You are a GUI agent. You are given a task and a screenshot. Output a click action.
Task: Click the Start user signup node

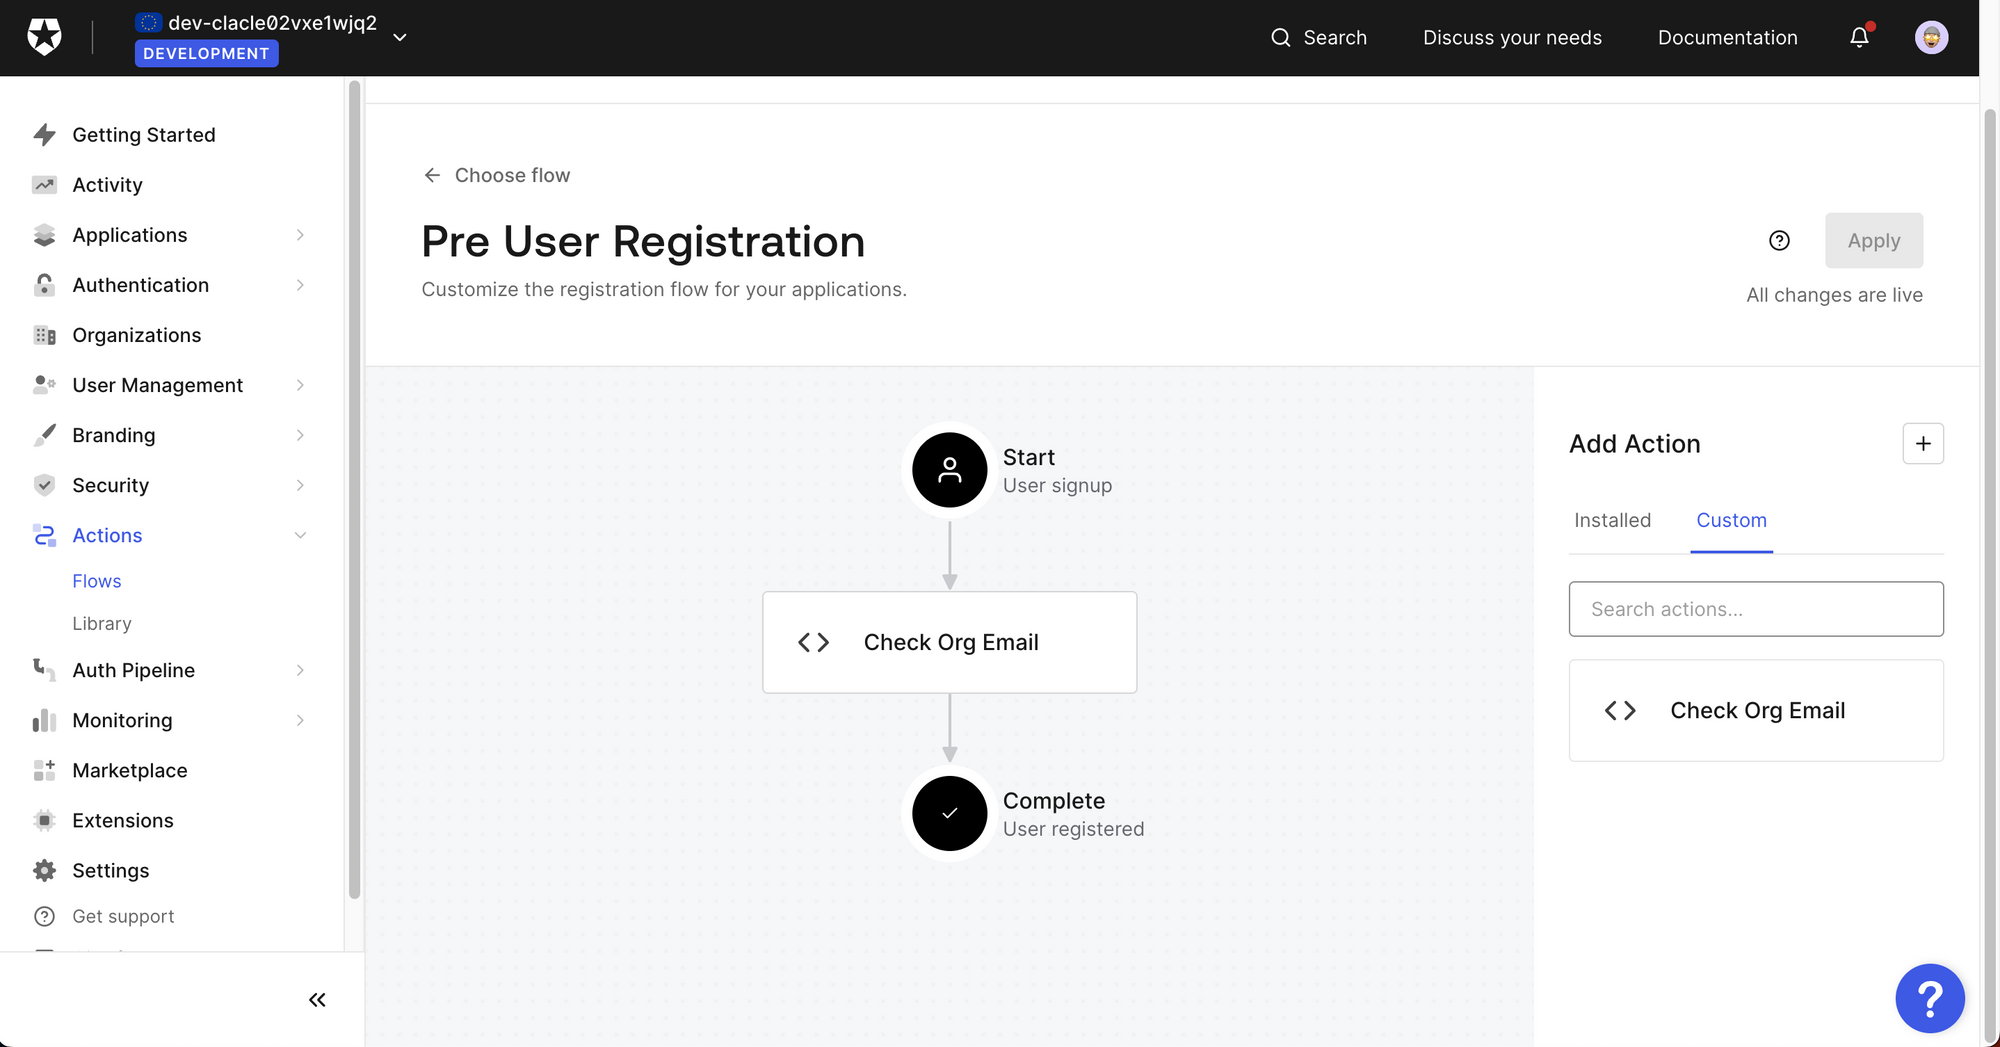coord(949,470)
